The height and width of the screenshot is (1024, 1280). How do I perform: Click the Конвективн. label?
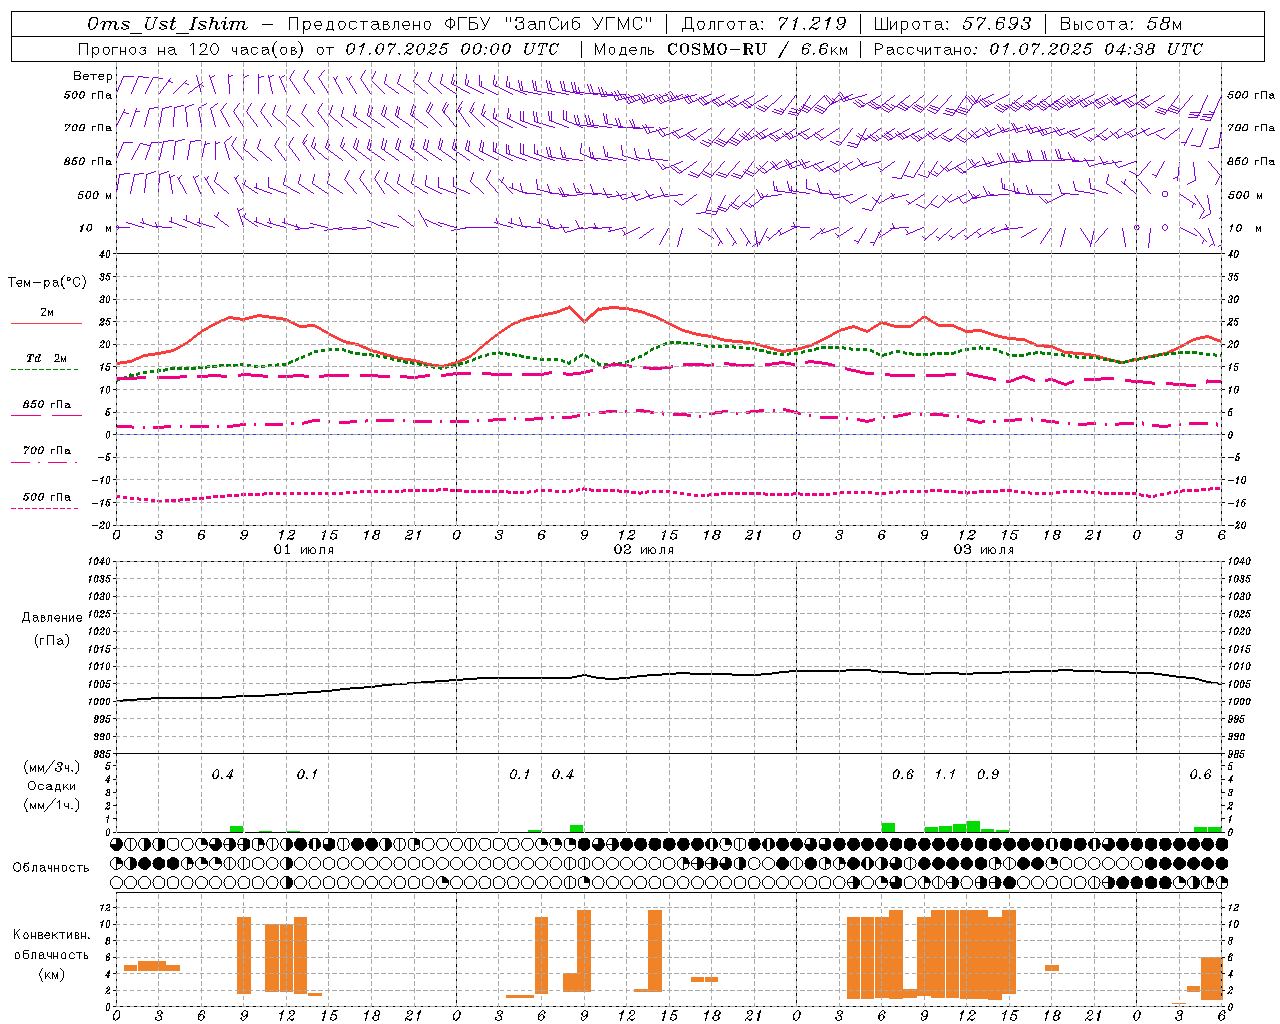click(x=51, y=934)
